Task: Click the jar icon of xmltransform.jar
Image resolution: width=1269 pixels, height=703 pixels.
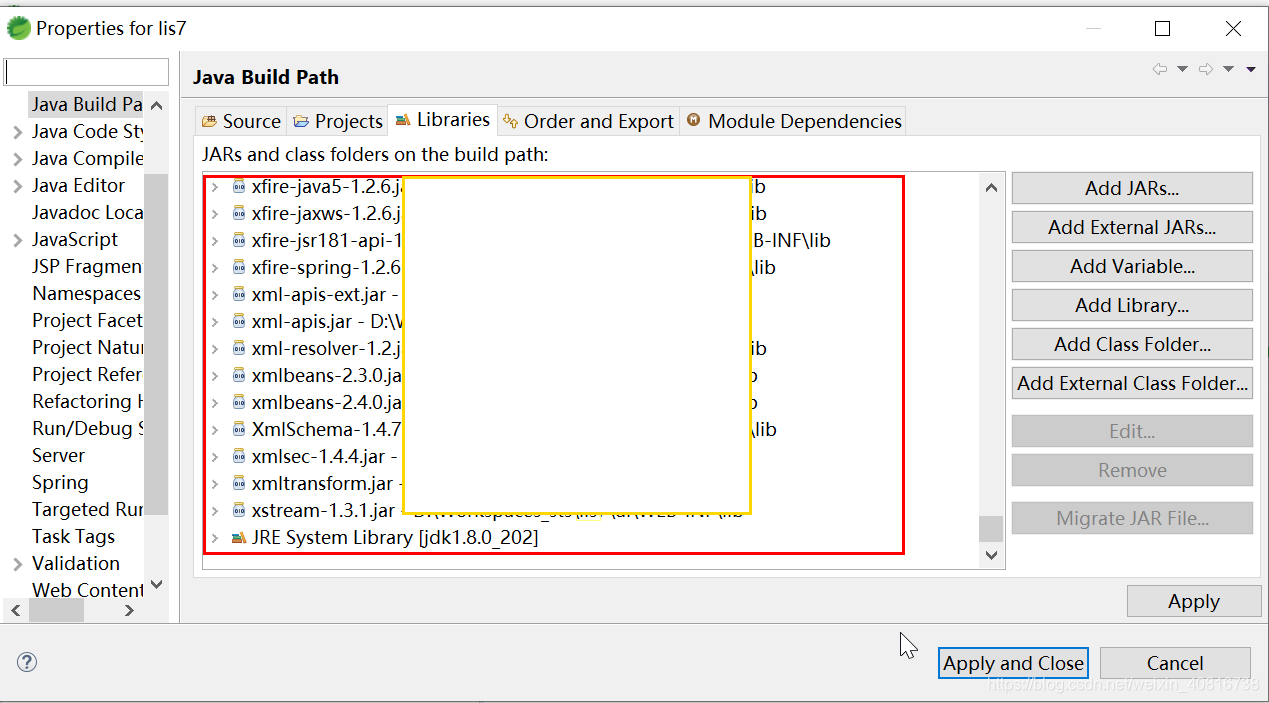Action: click(x=239, y=483)
